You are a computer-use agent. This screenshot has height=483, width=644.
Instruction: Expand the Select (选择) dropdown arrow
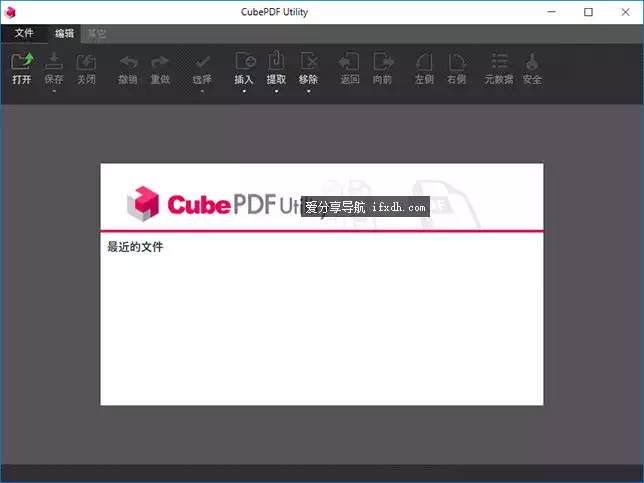tap(202, 91)
